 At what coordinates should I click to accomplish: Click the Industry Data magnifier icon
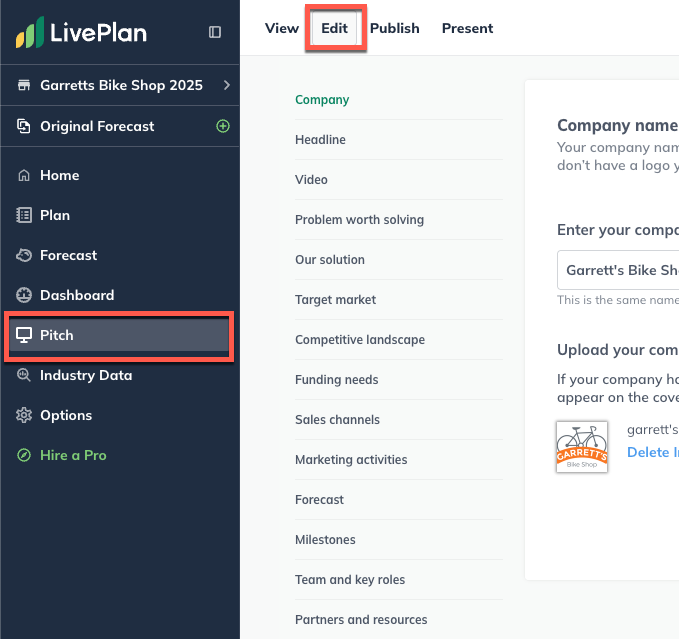24,375
